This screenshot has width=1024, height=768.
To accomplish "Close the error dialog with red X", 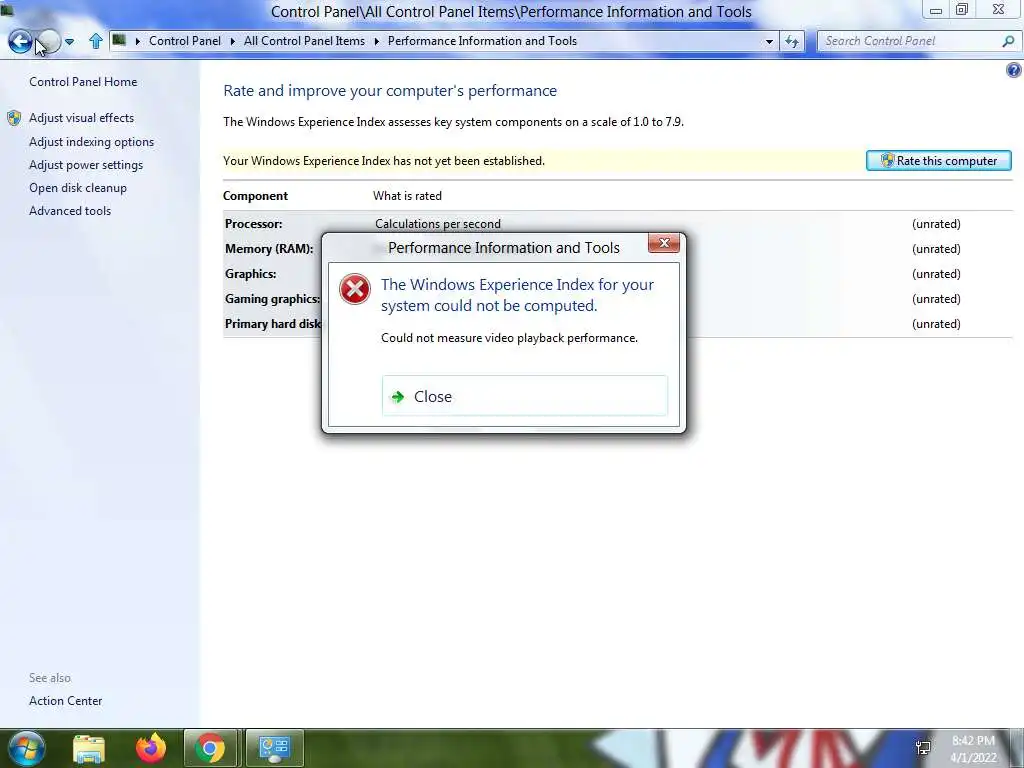I will coord(664,243).
